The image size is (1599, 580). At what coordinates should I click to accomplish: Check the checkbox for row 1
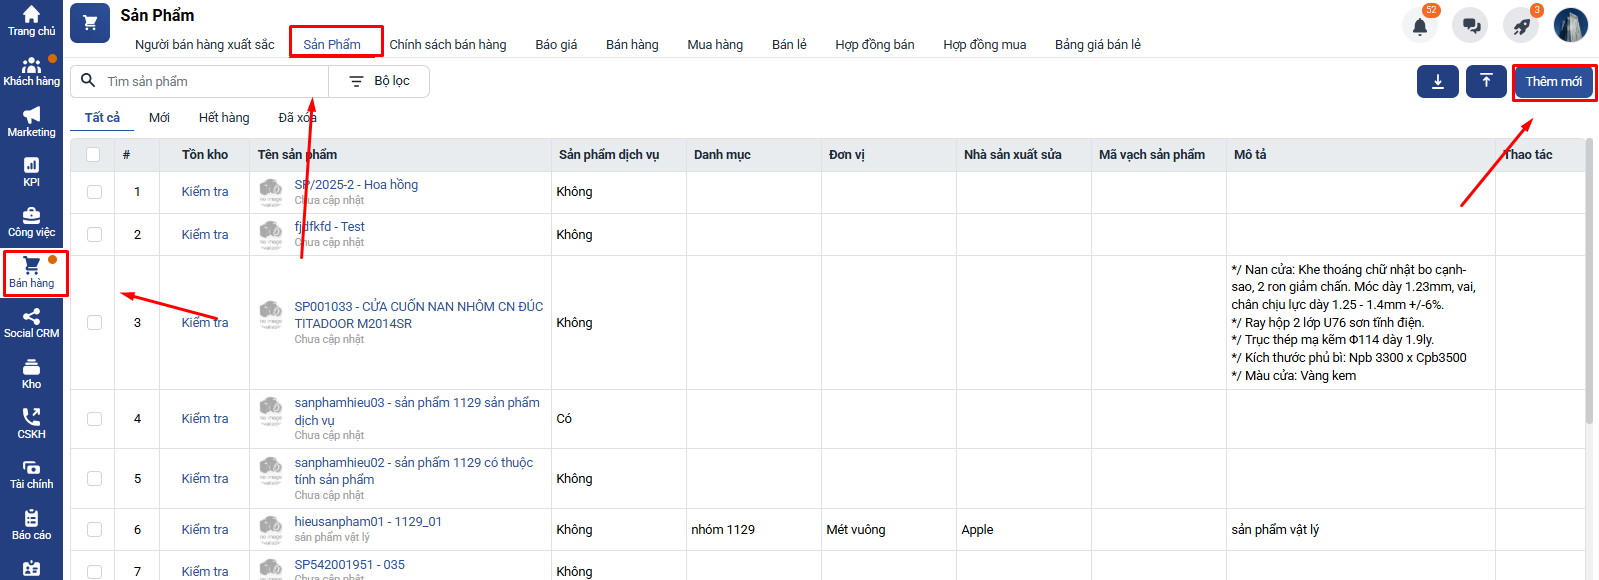coord(94,192)
